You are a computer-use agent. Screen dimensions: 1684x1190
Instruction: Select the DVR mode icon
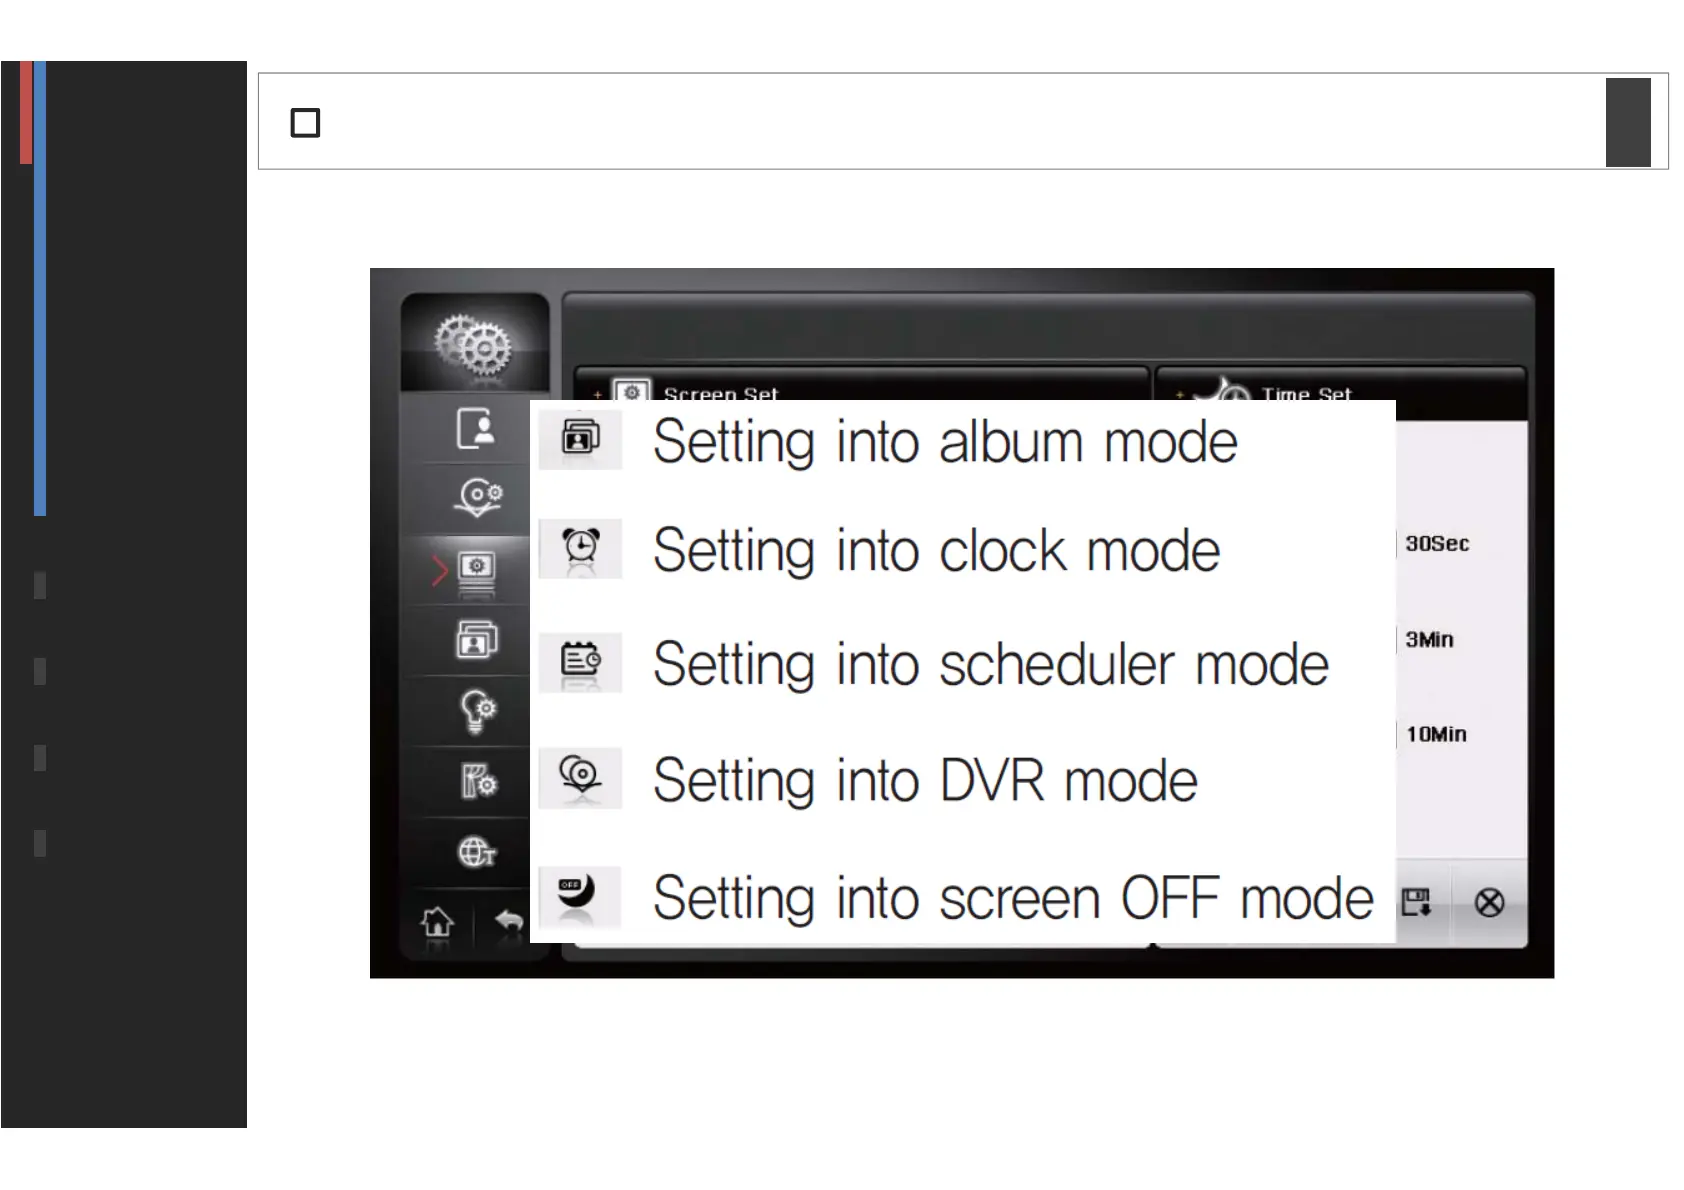coord(580,777)
